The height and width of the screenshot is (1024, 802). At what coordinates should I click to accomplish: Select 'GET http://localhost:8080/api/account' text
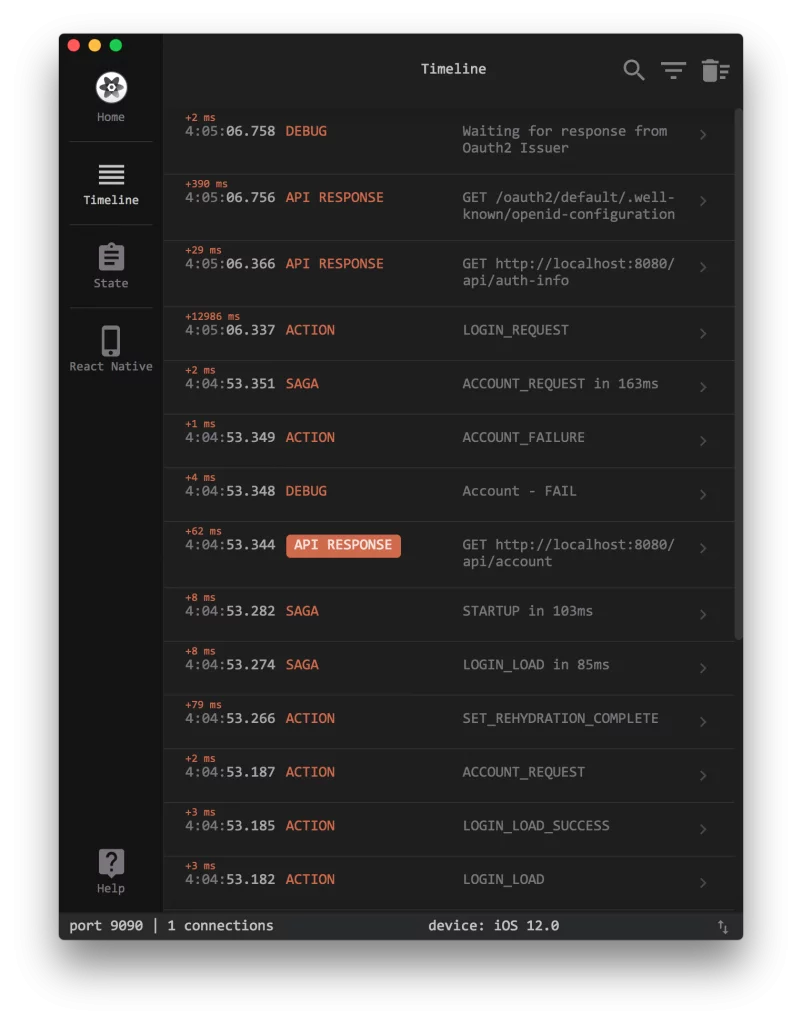click(568, 553)
